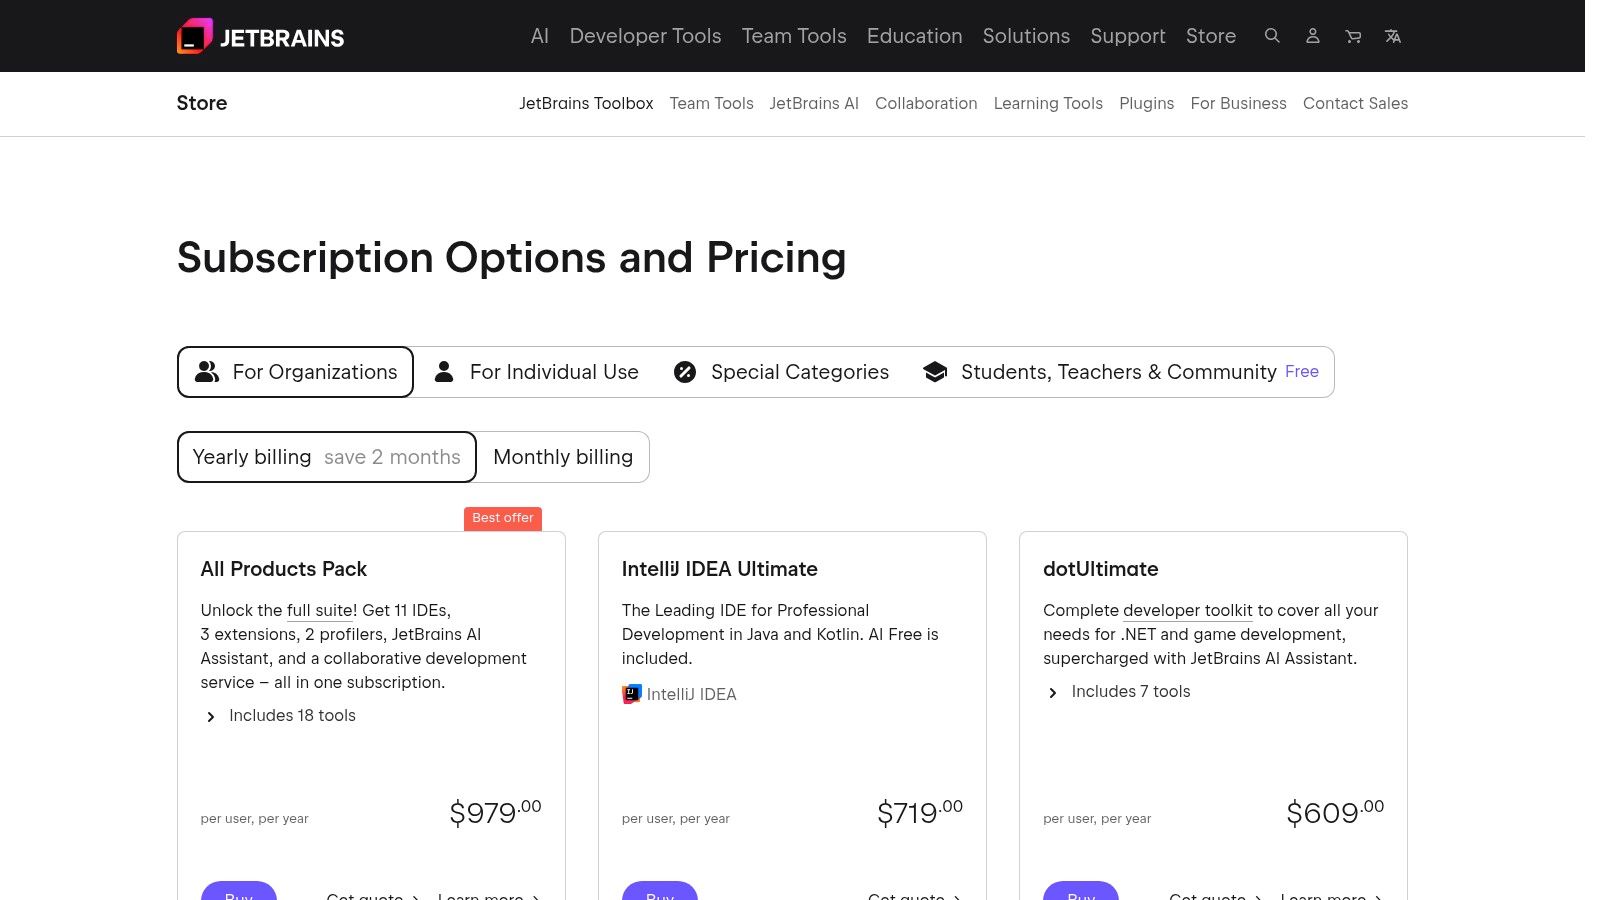The height and width of the screenshot is (900, 1600).
Task: Select the Monthly billing option
Action: click(562, 457)
